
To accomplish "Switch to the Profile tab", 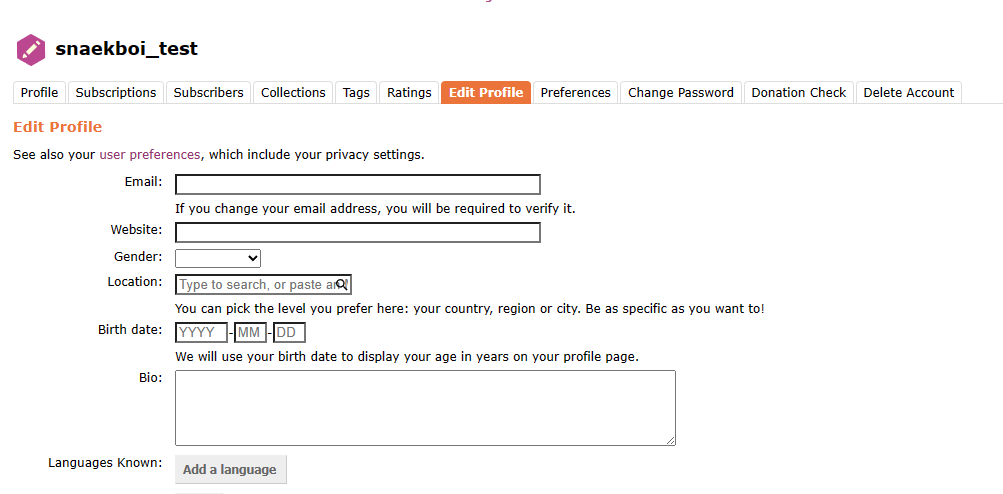I will click(x=40, y=93).
